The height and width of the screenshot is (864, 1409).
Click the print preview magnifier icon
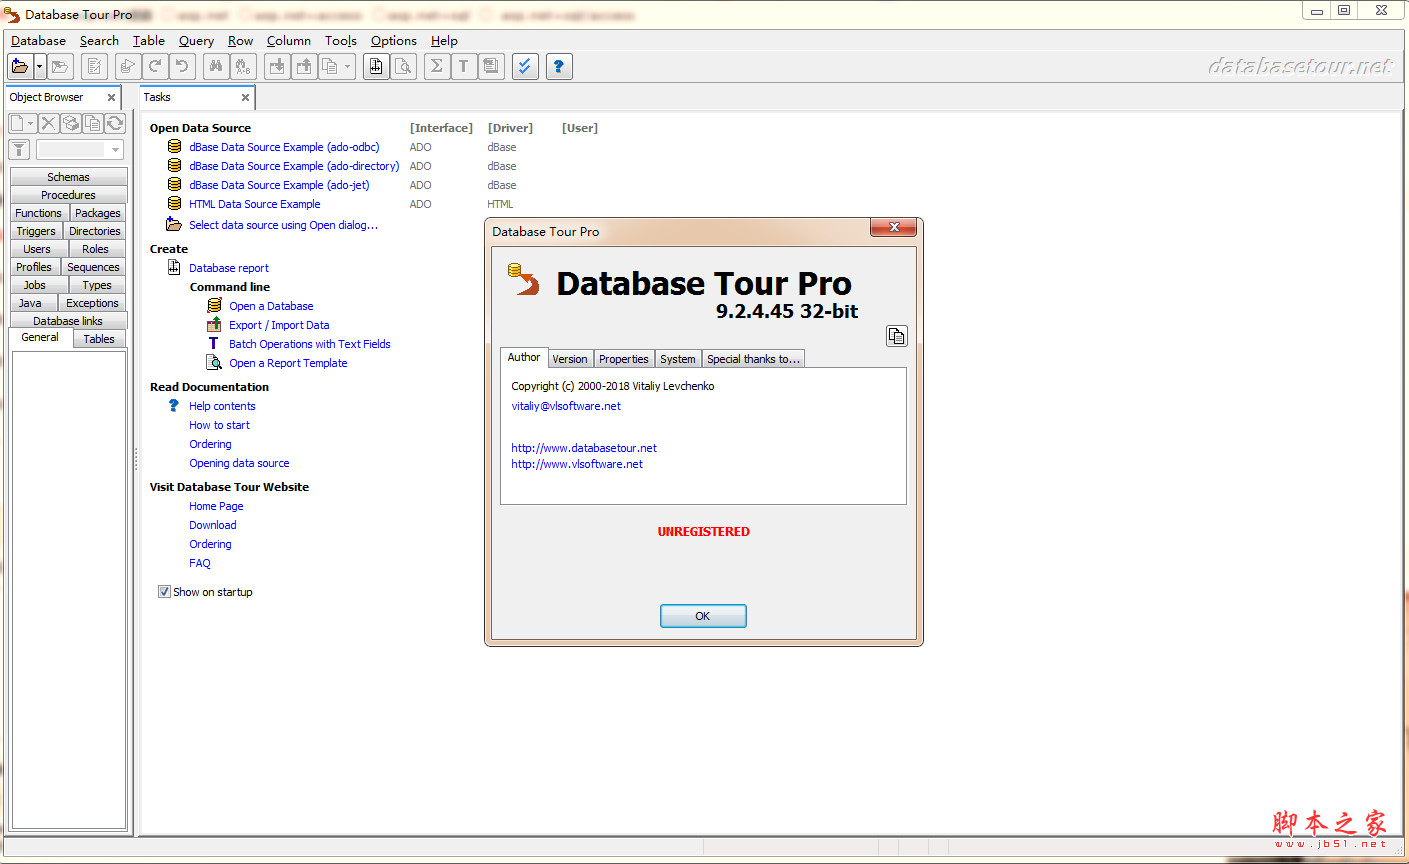403,67
